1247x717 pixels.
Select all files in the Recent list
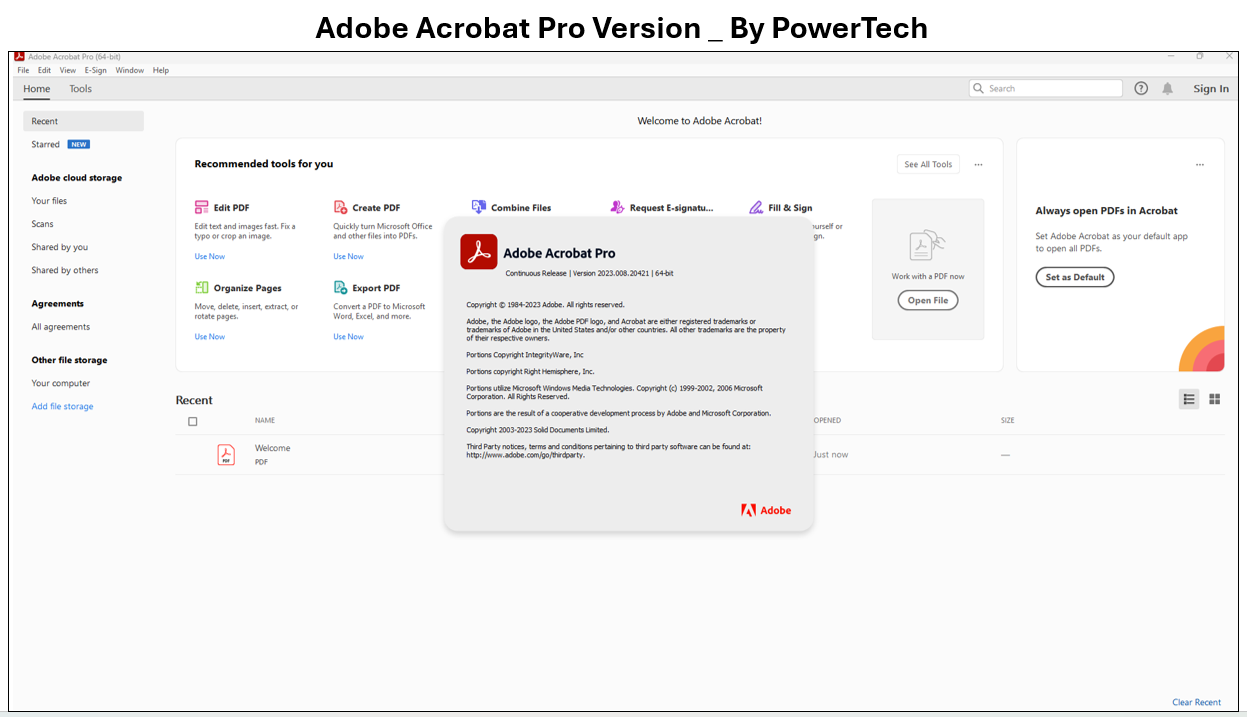(193, 421)
